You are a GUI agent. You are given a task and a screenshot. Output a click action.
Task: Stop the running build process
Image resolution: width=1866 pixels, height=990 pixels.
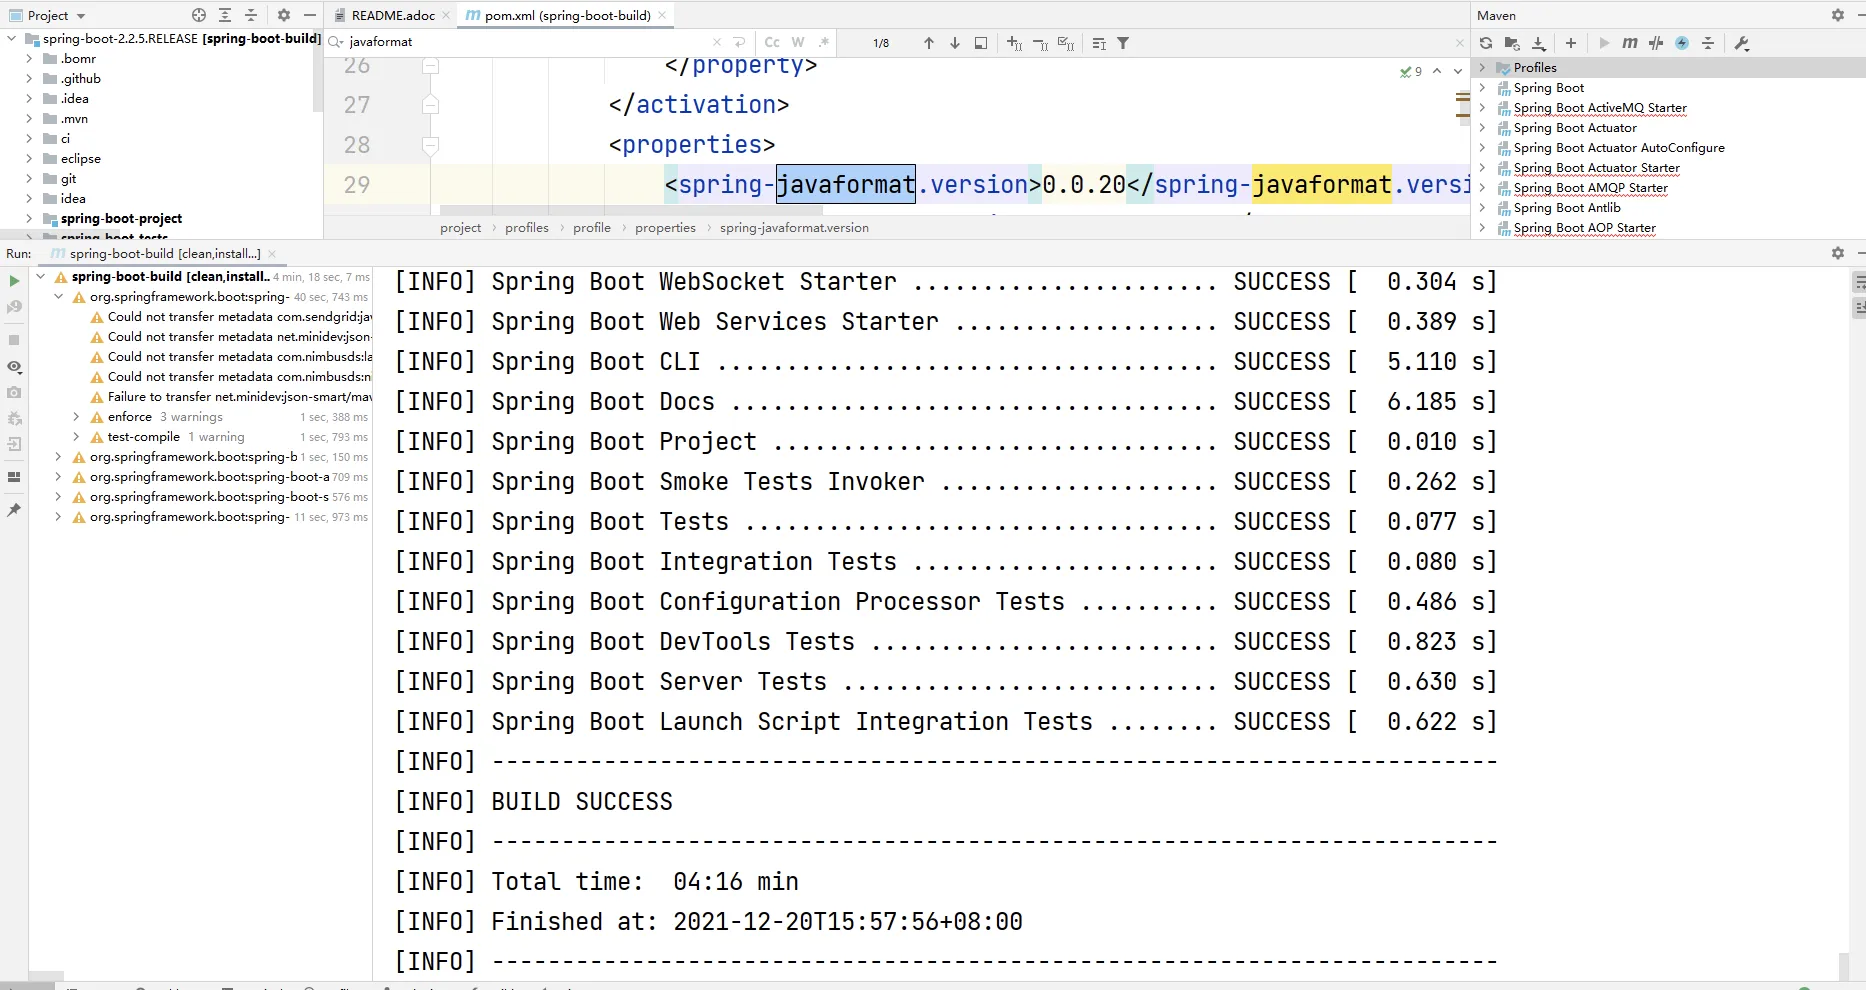14,340
